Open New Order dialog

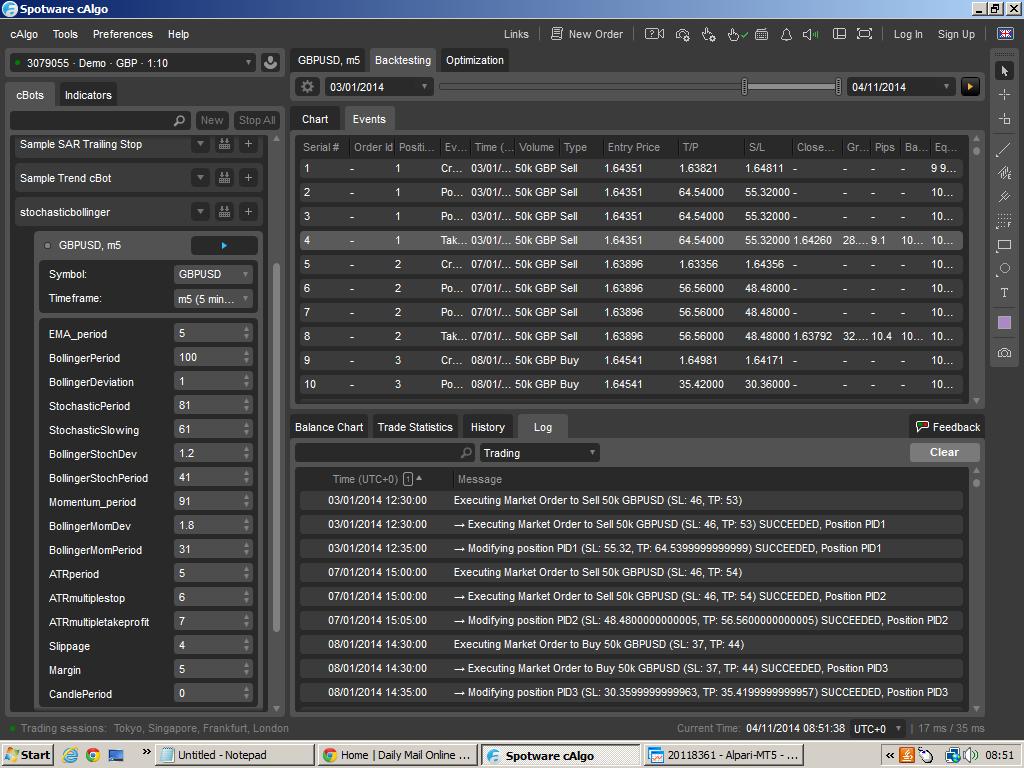coord(586,34)
